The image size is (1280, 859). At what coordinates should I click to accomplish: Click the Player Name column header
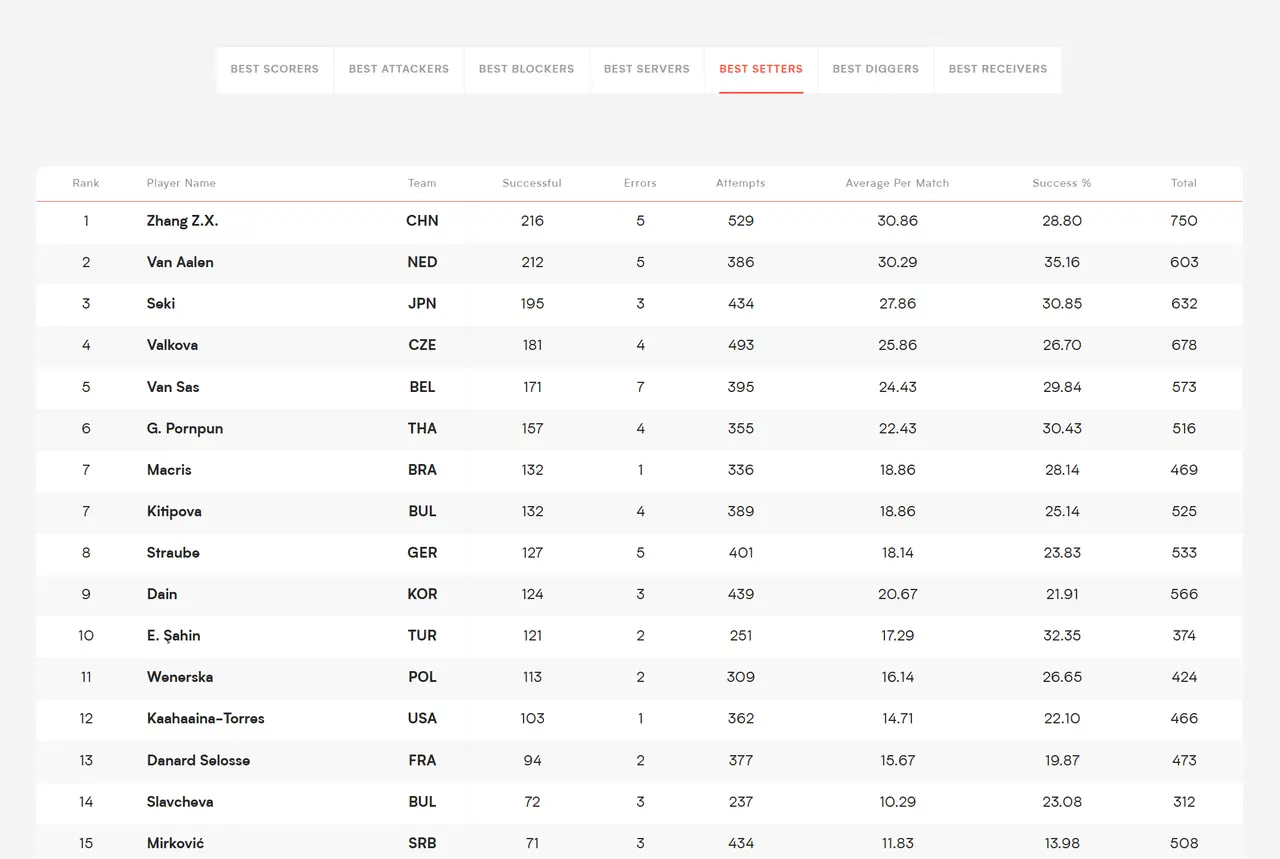(x=181, y=183)
